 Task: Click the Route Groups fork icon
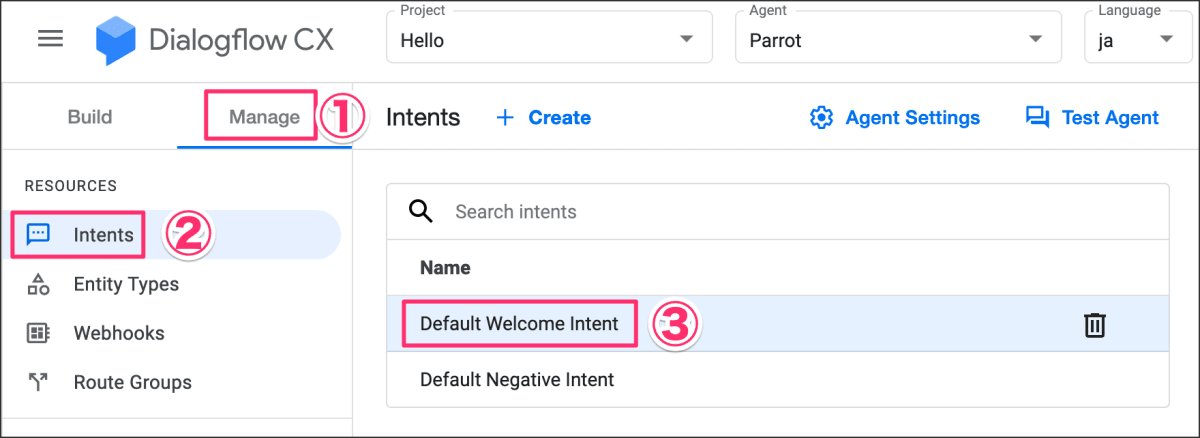[38, 382]
